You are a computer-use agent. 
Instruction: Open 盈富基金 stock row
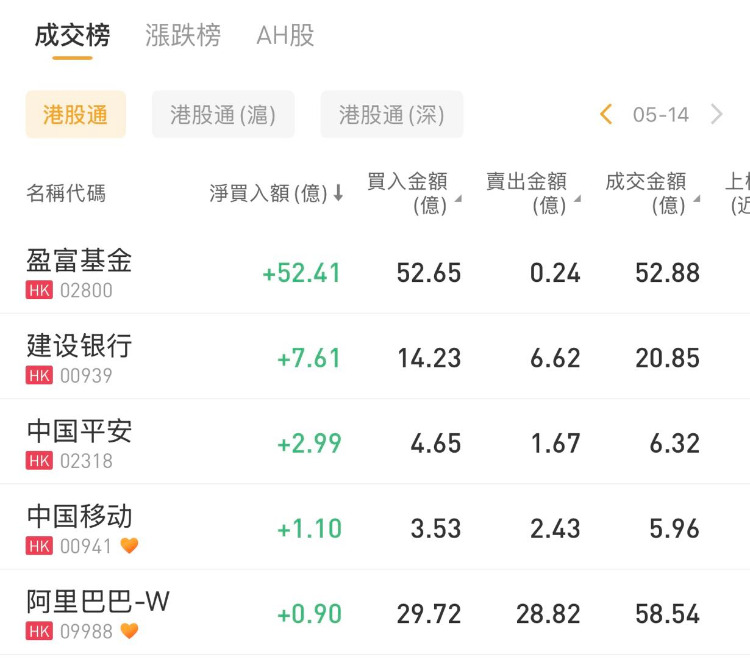click(375, 273)
